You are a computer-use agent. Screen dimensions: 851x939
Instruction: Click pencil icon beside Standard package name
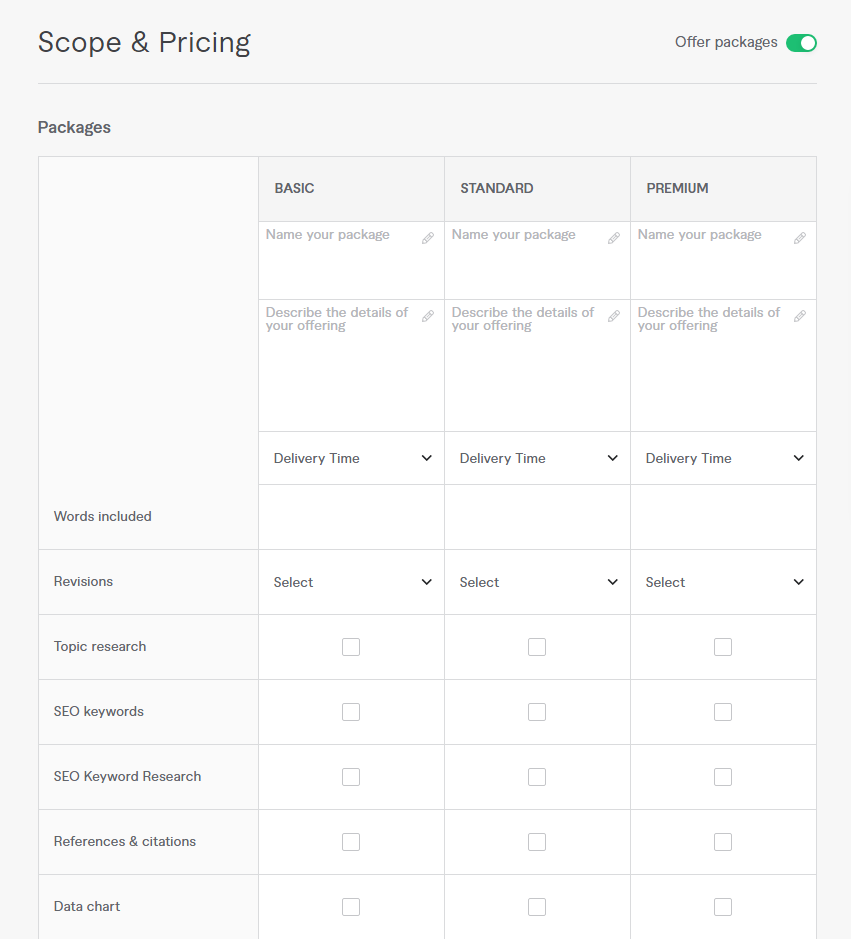614,238
